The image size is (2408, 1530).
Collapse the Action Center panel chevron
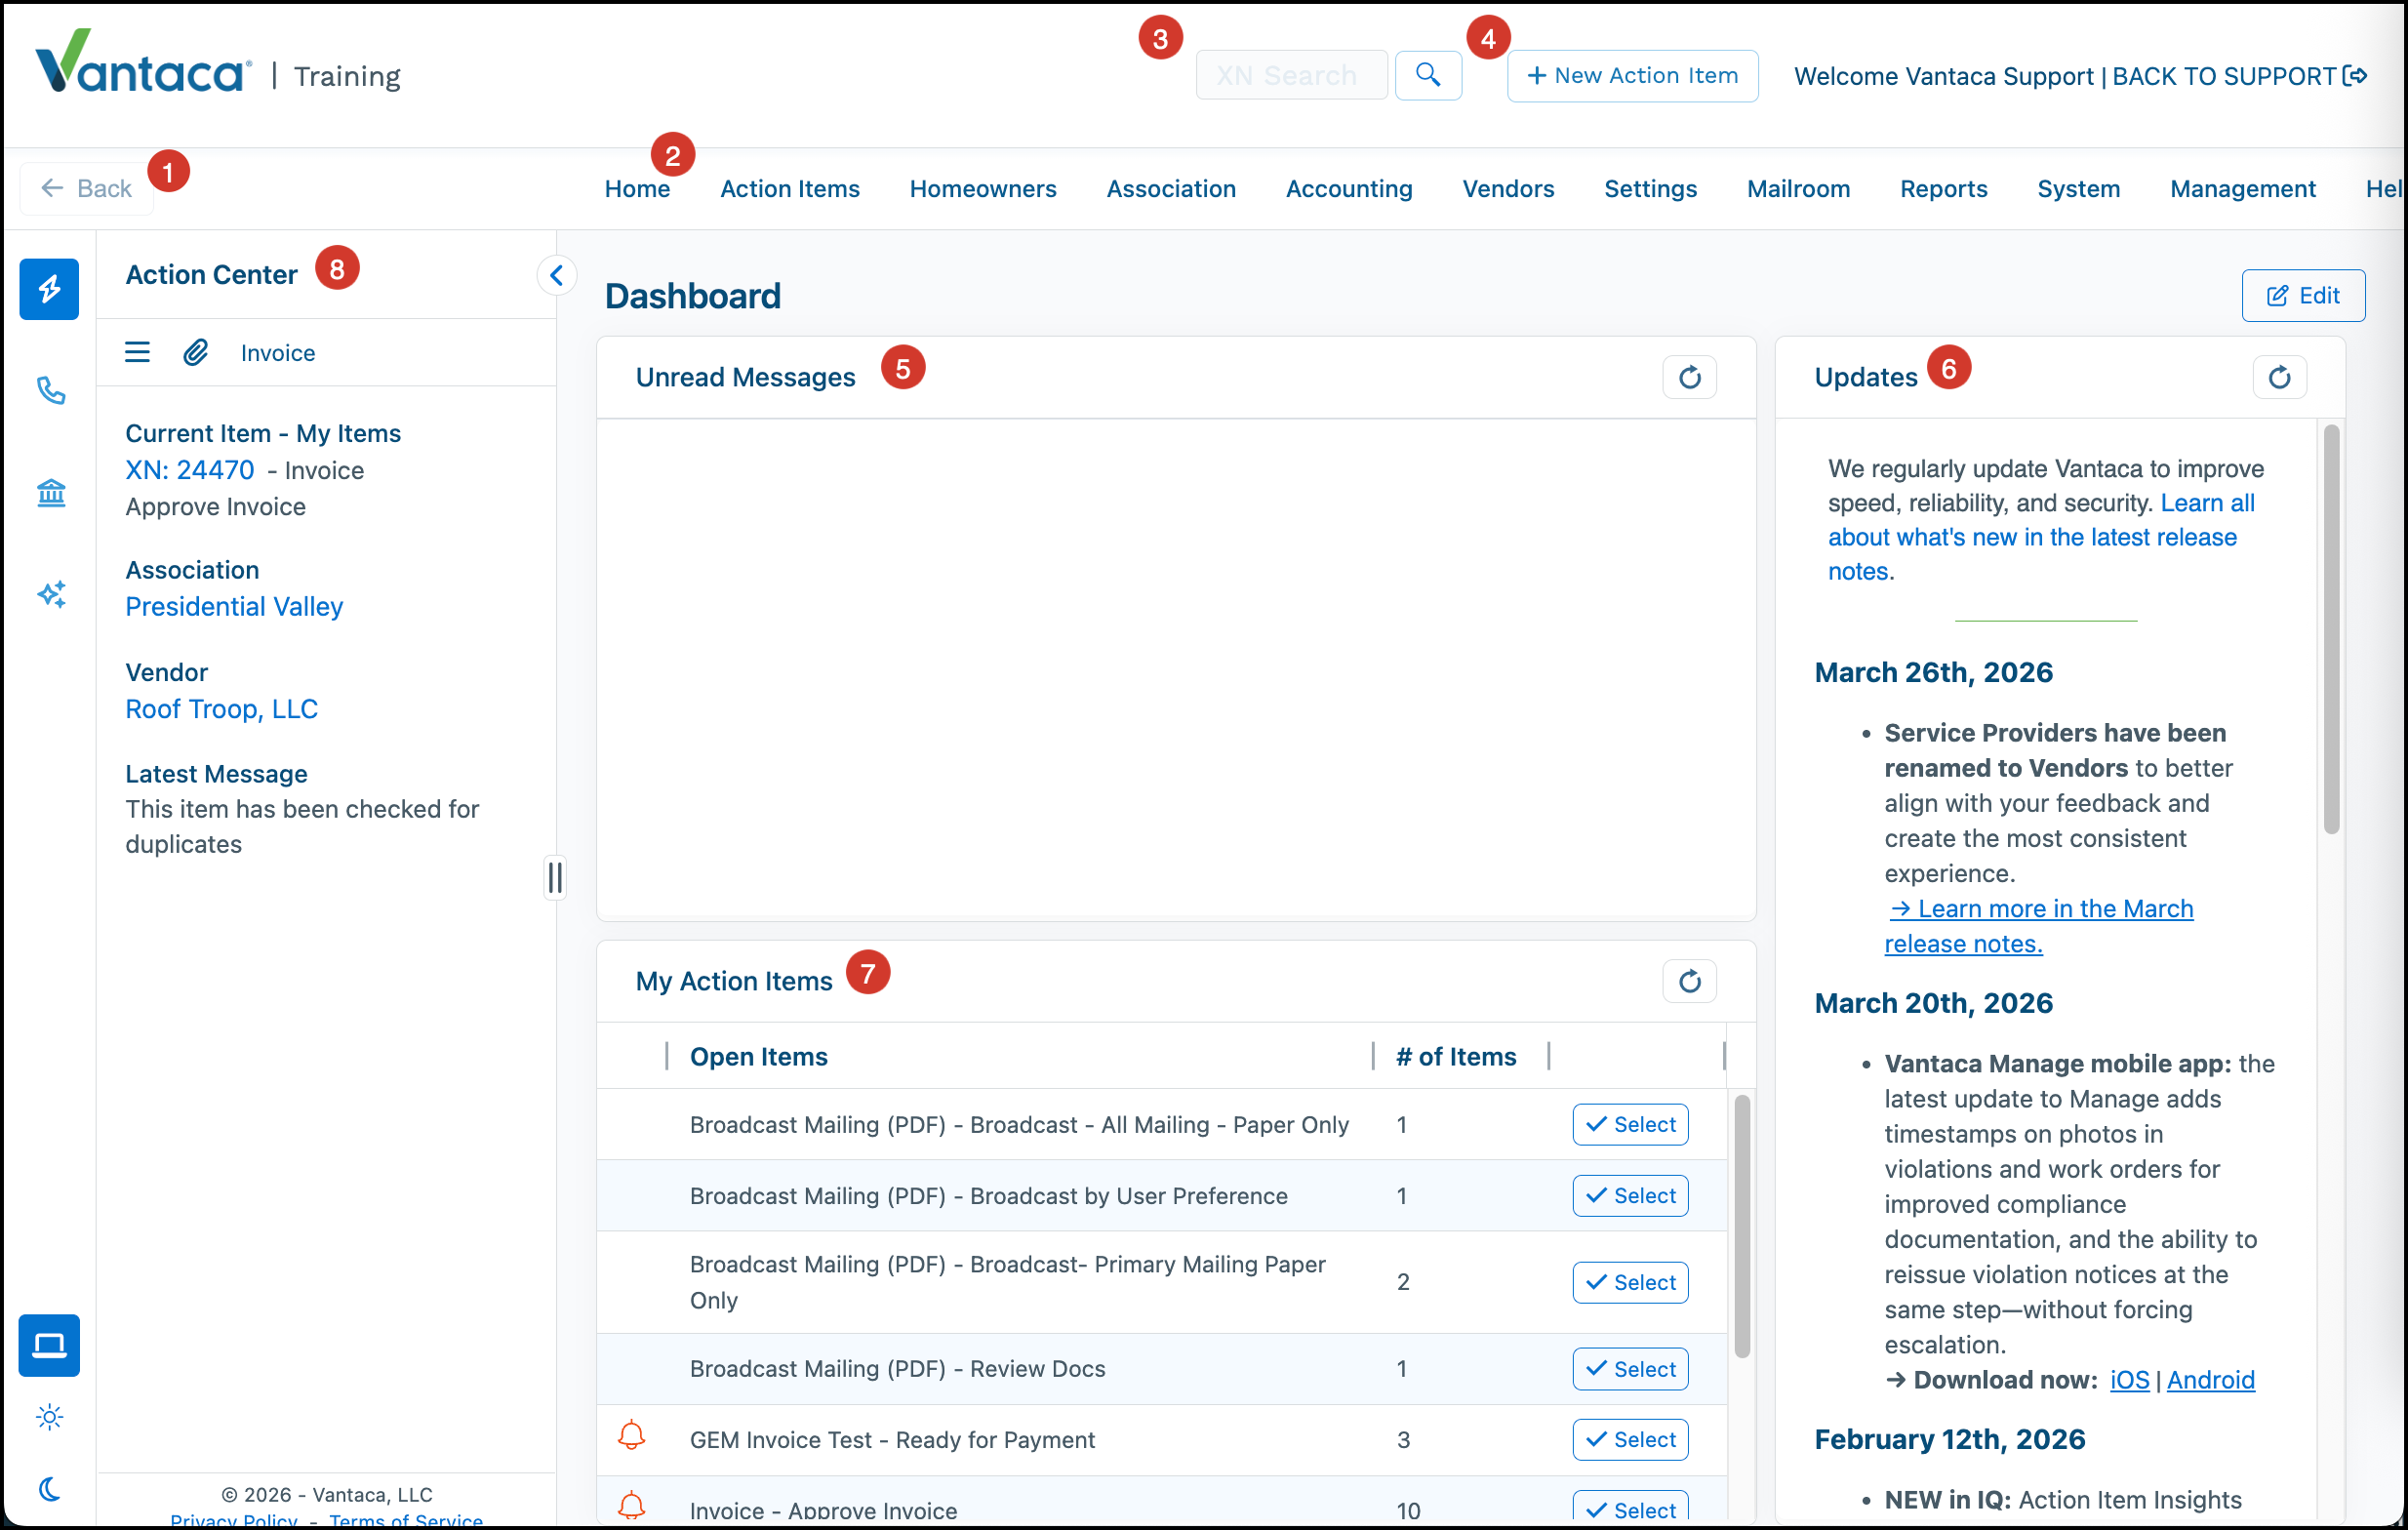pos(557,274)
